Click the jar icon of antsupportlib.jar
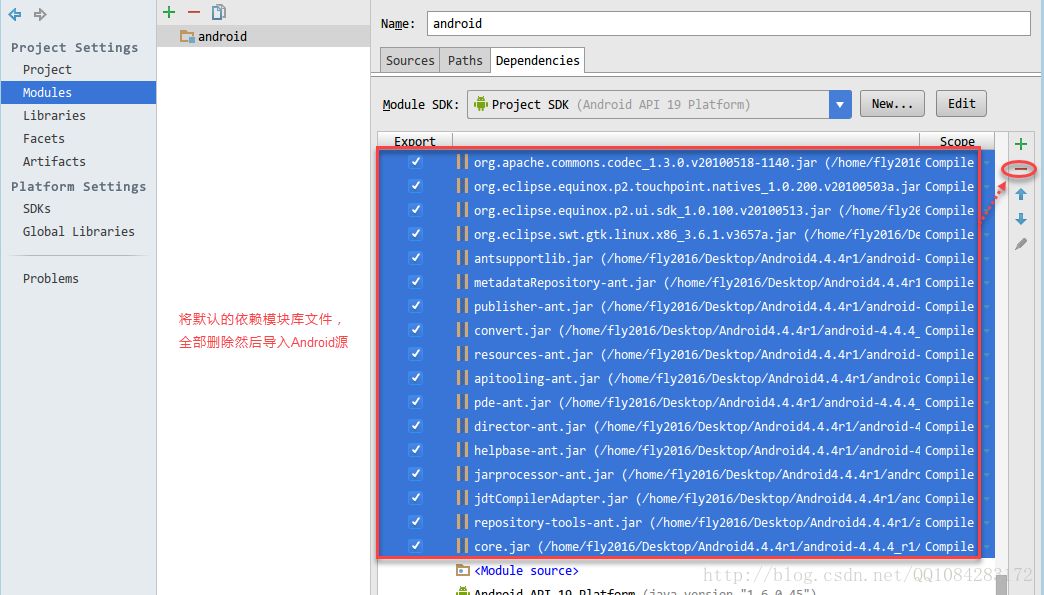 point(462,258)
